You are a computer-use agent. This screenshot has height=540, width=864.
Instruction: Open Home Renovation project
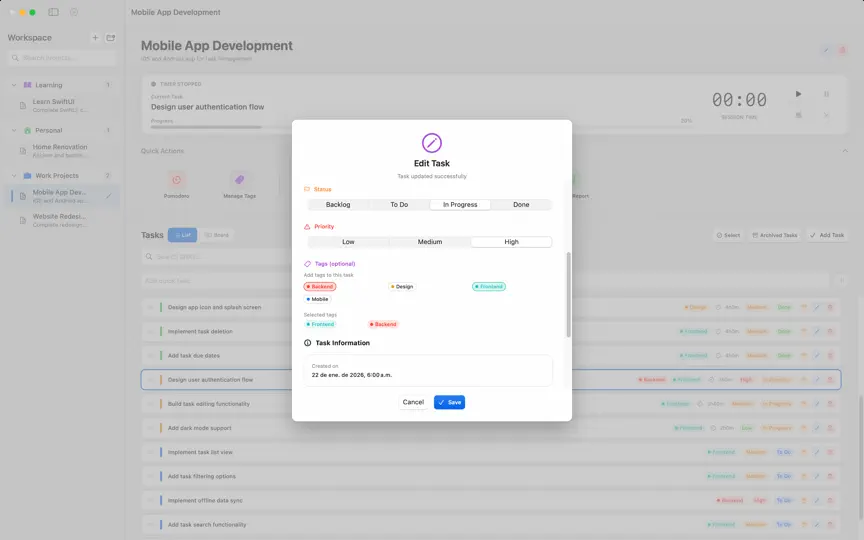(x=61, y=151)
